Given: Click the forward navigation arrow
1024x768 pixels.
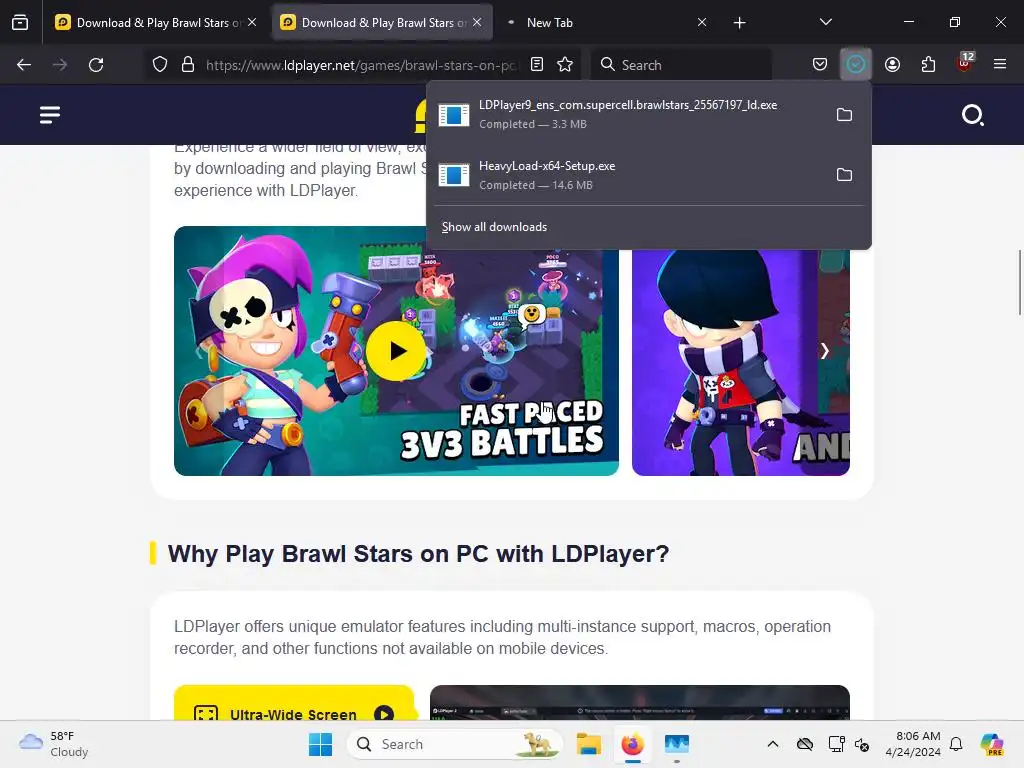Looking at the screenshot, I should click(x=60, y=65).
